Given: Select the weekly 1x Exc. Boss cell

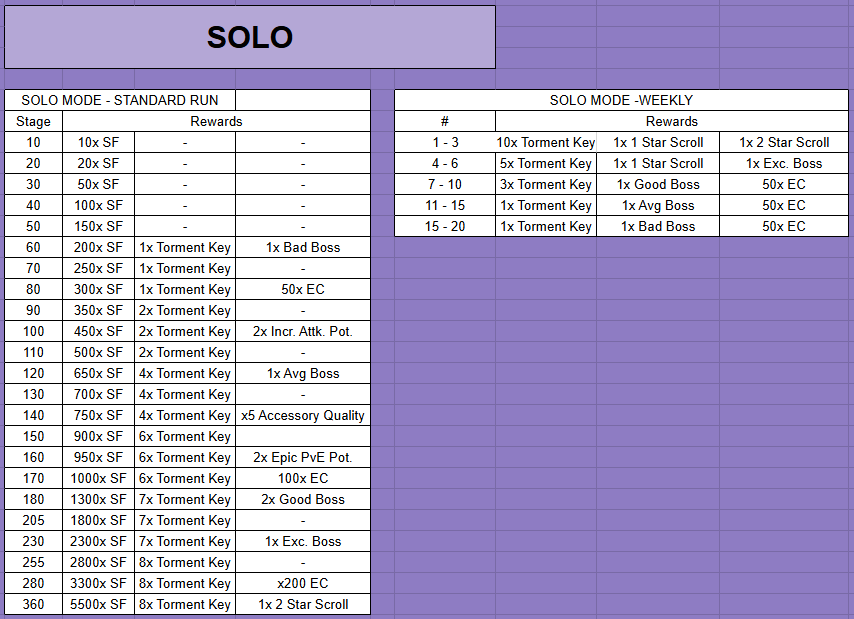Looking at the screenshot, I should pos(784,163).
